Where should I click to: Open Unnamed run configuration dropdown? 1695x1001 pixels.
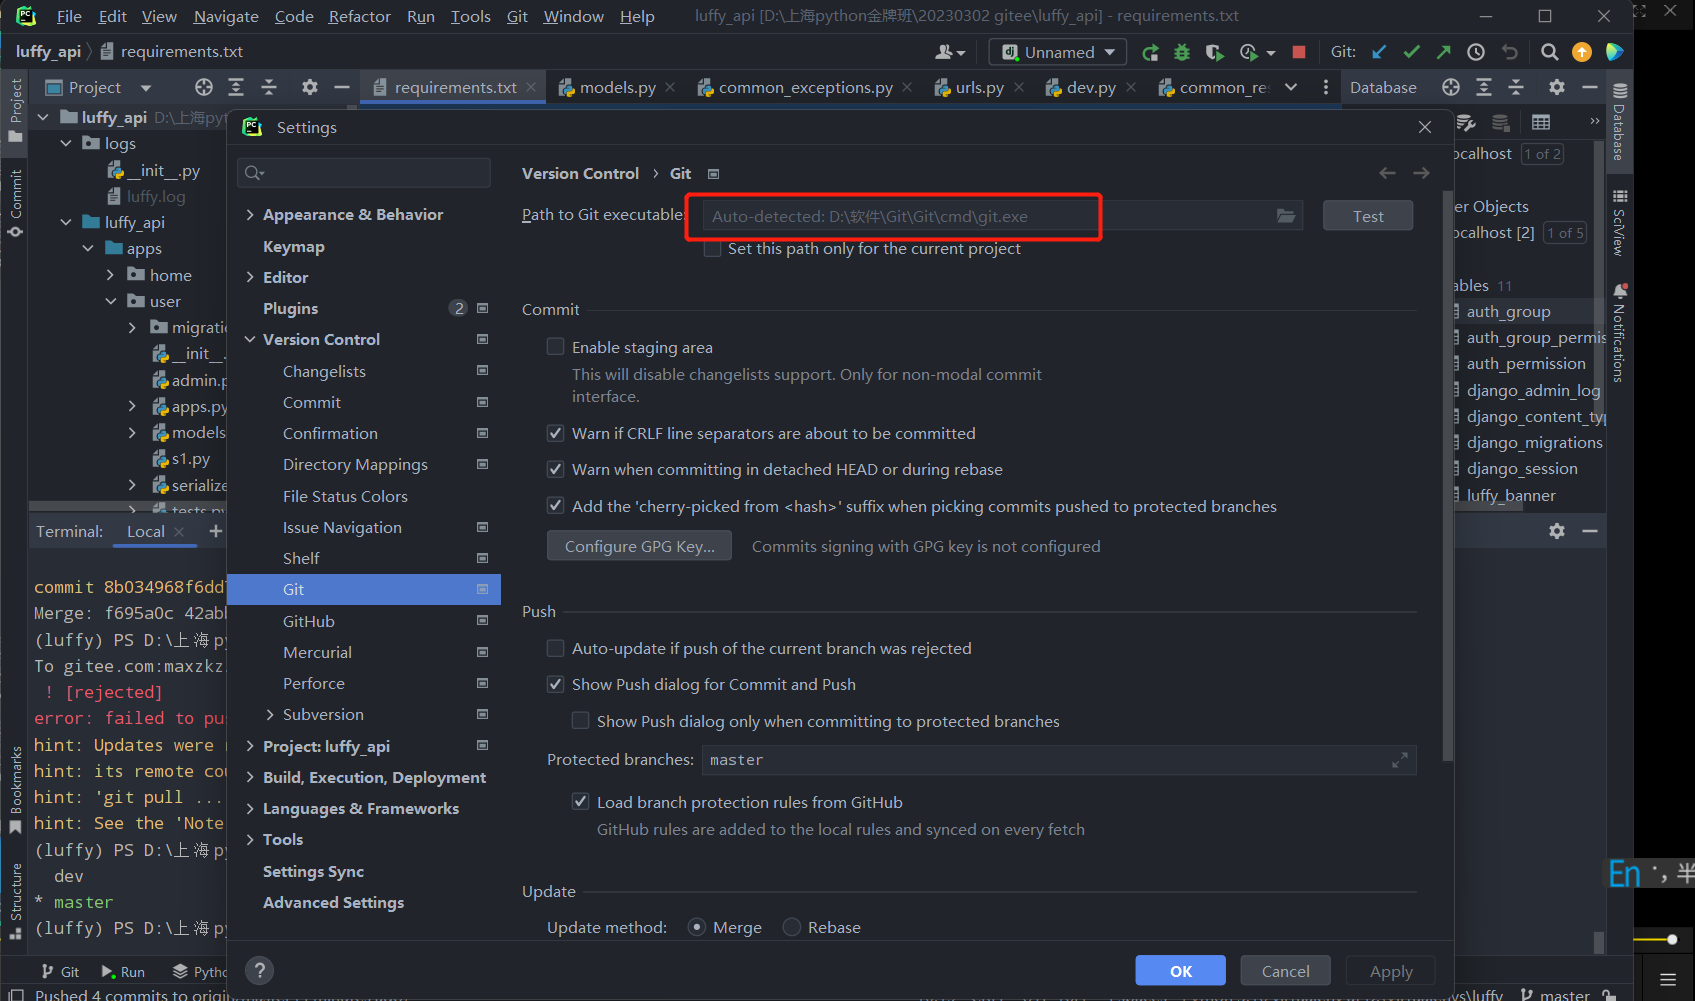pos(1058,52)
